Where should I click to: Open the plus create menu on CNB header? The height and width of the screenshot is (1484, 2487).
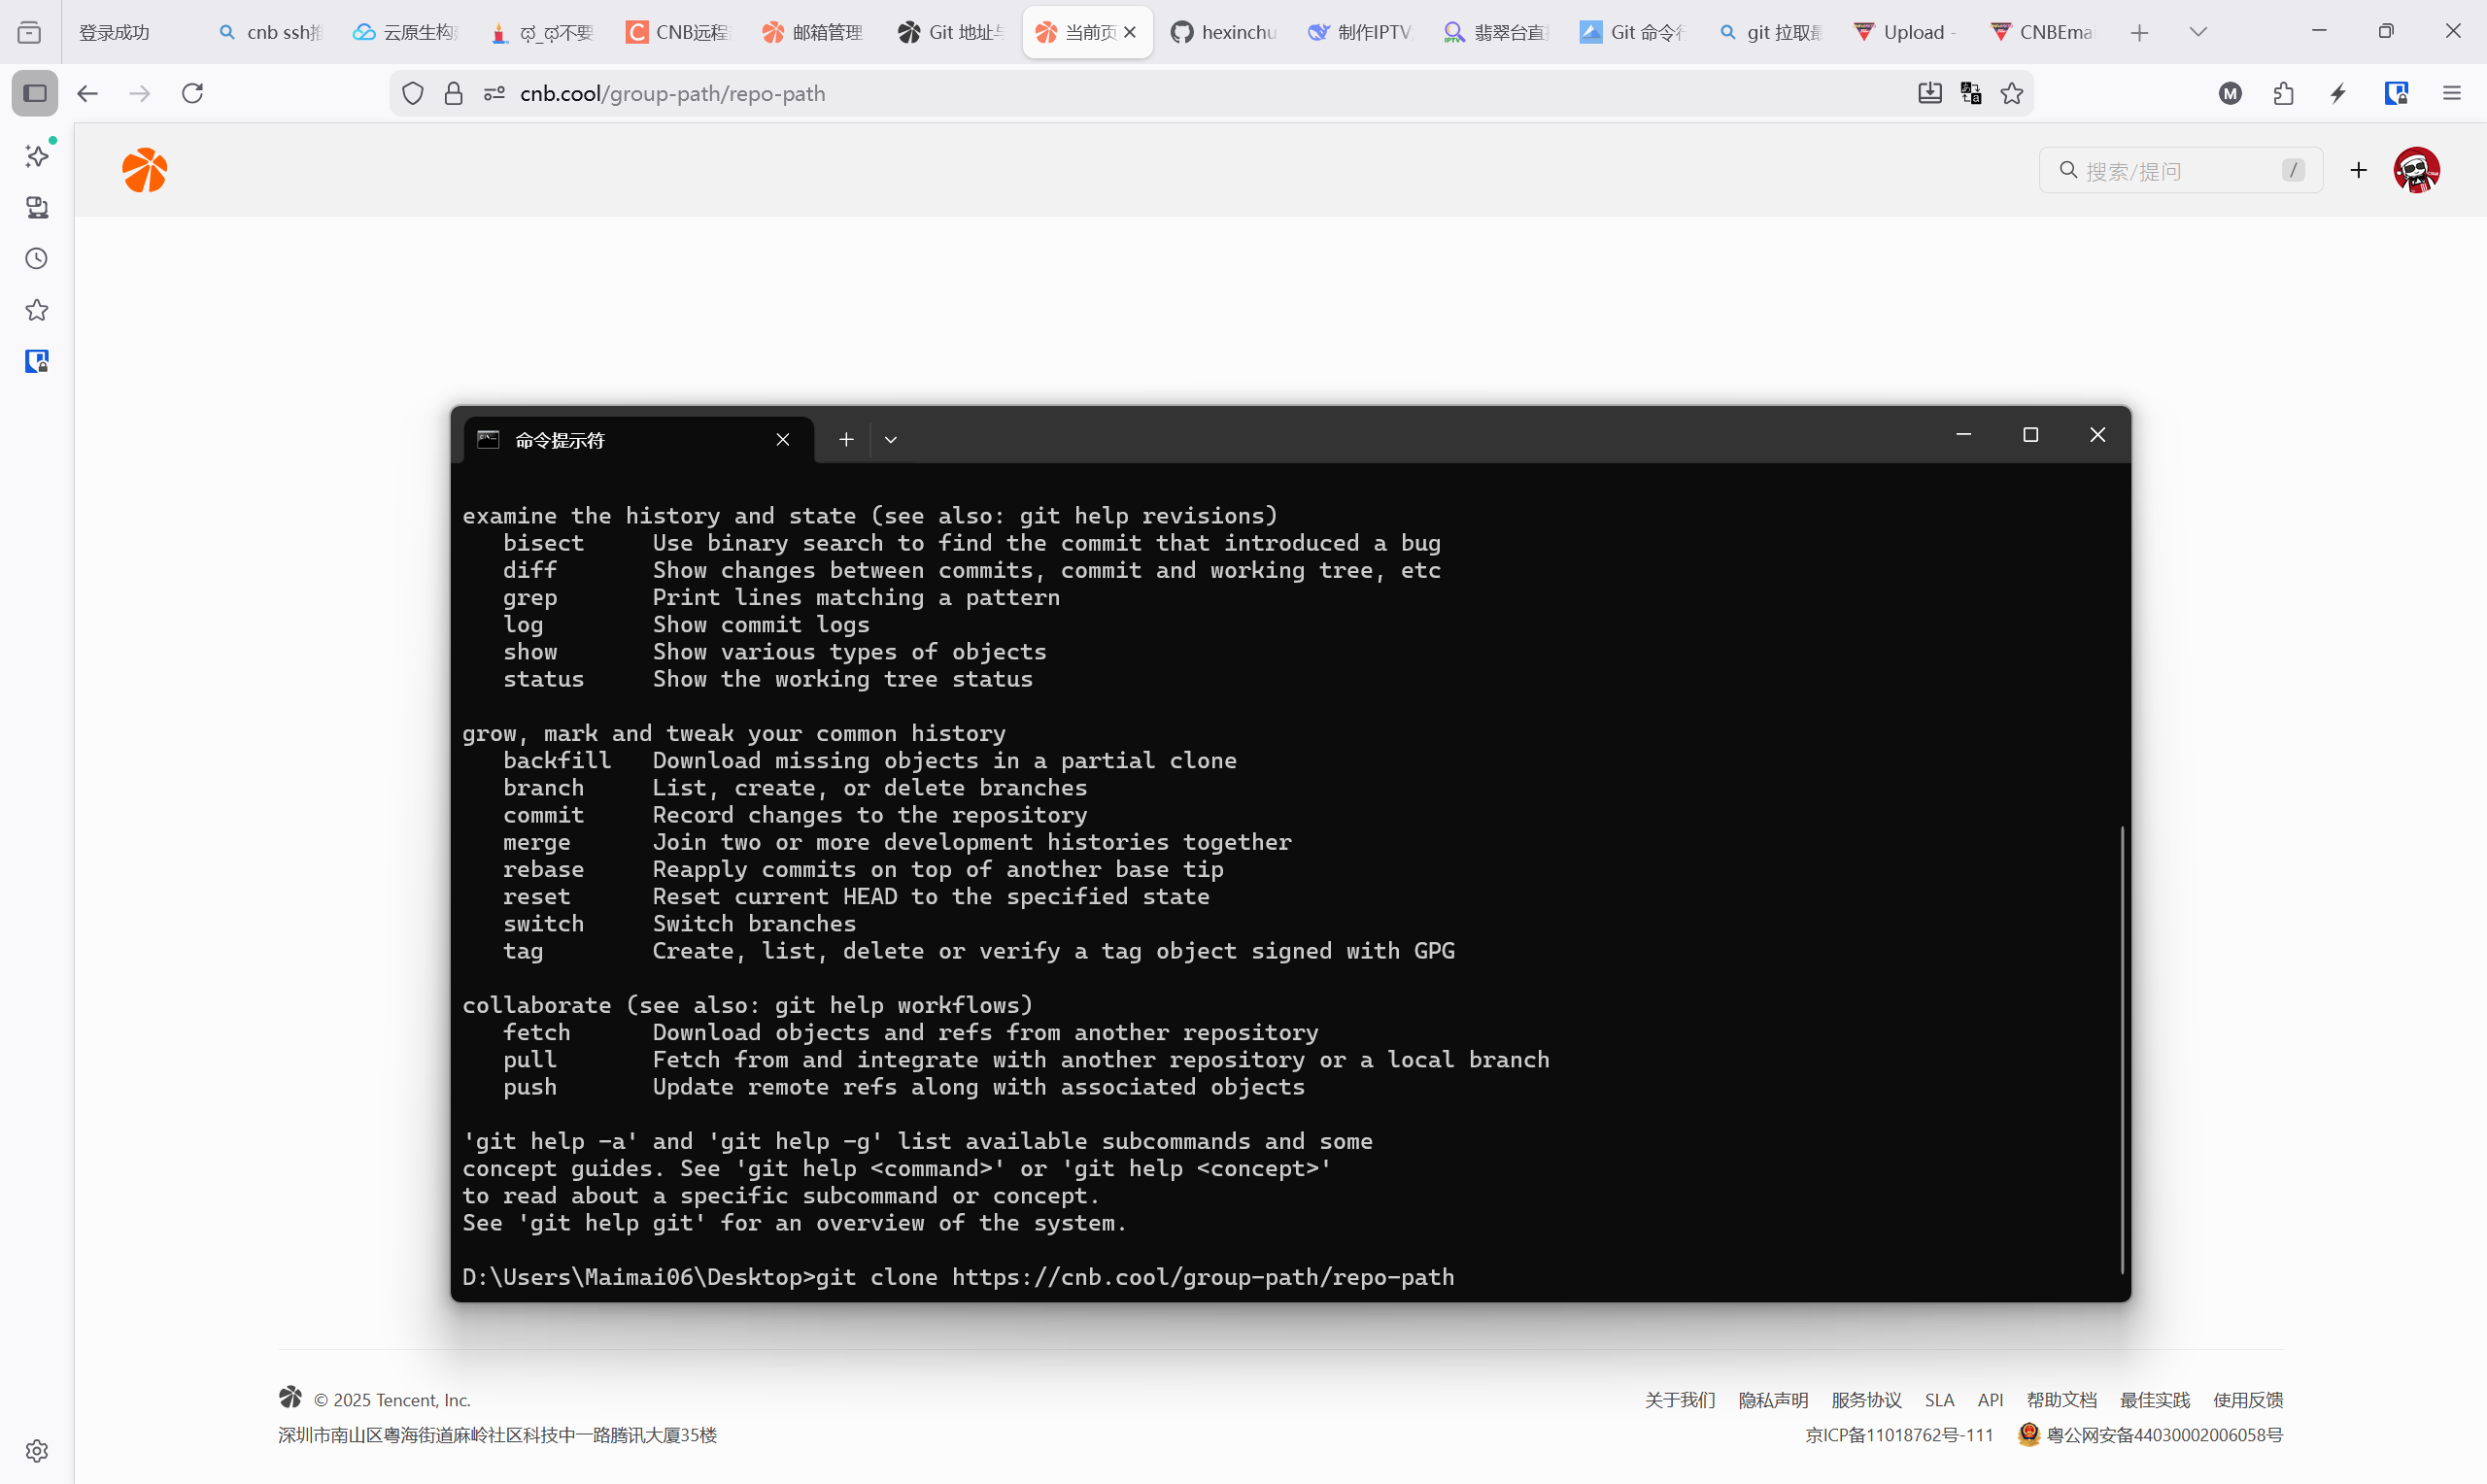point(2359,170)
